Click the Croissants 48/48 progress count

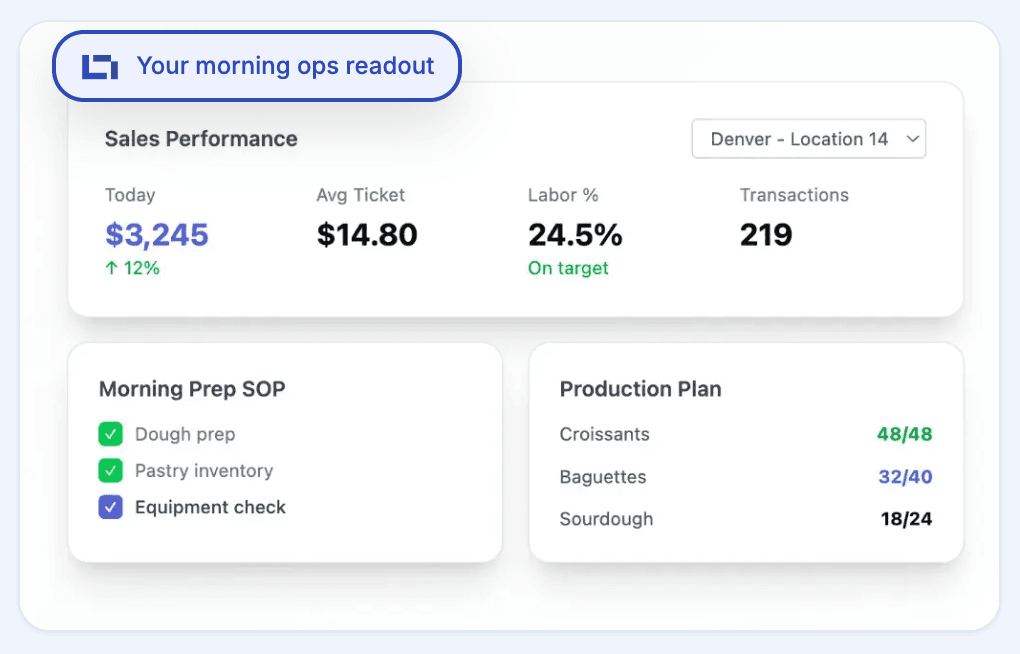[x=903, y=434]
